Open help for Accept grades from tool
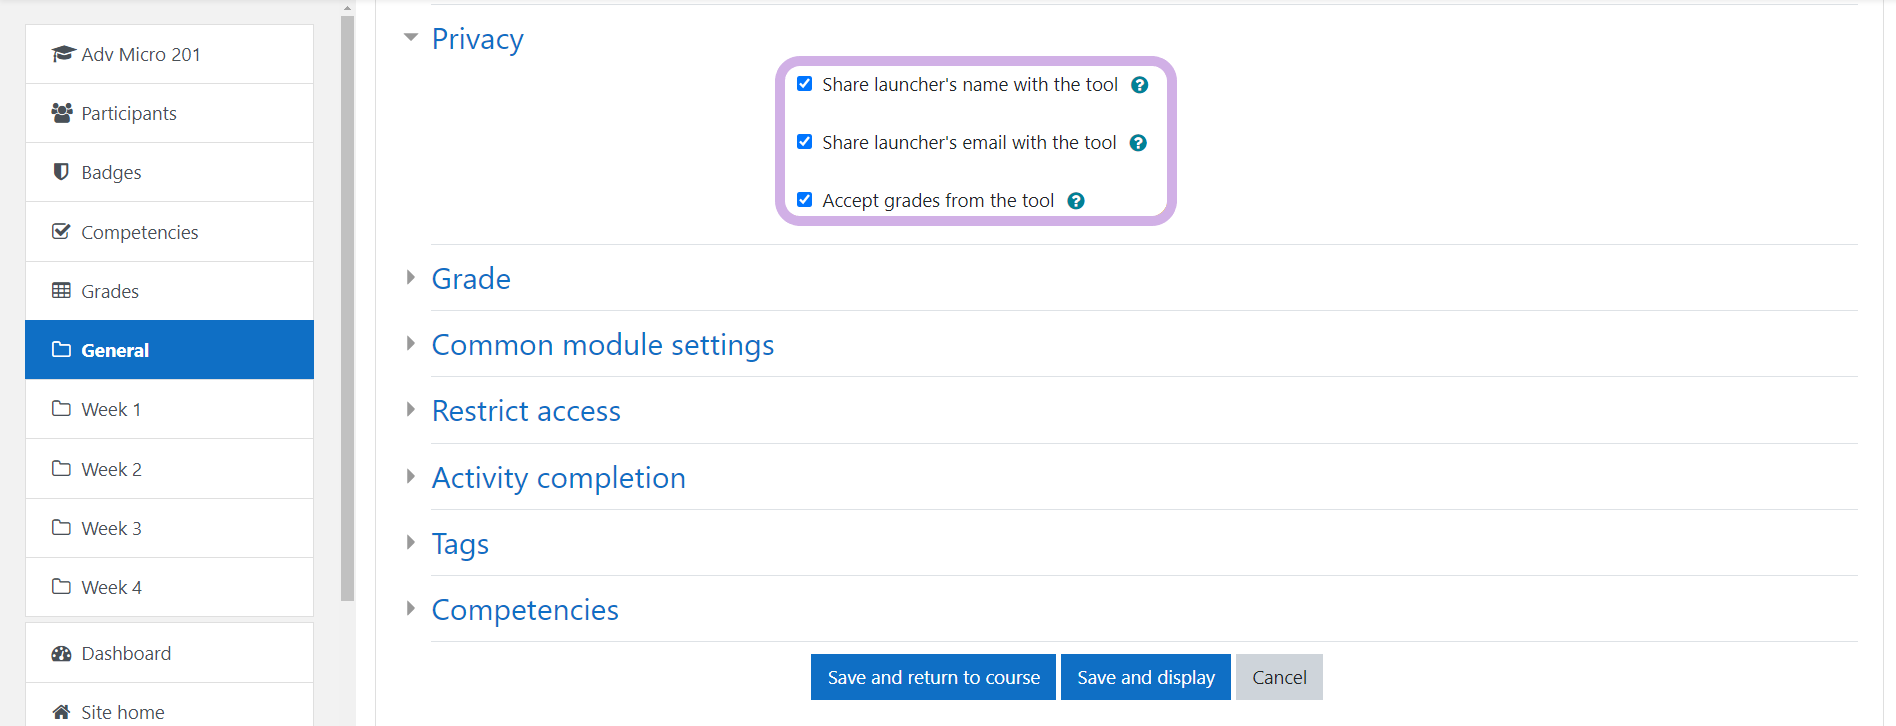 coord(1076,201)
